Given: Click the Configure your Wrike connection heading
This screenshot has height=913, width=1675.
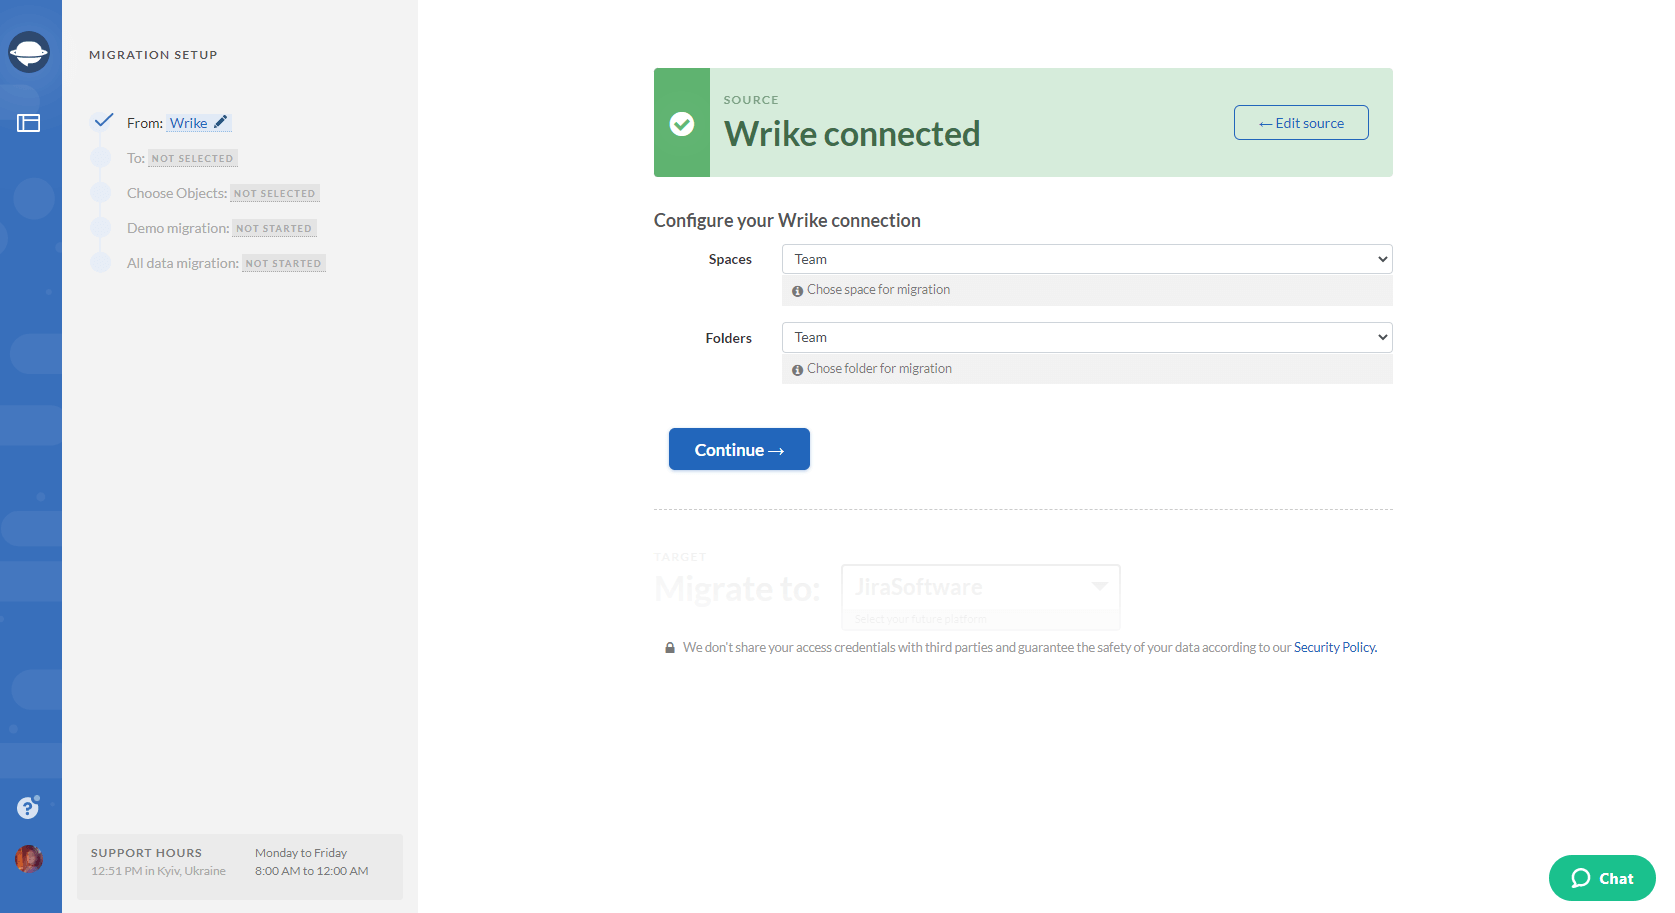Looking at the screenshot, I should pyautogui.click(x=787, y=221).
